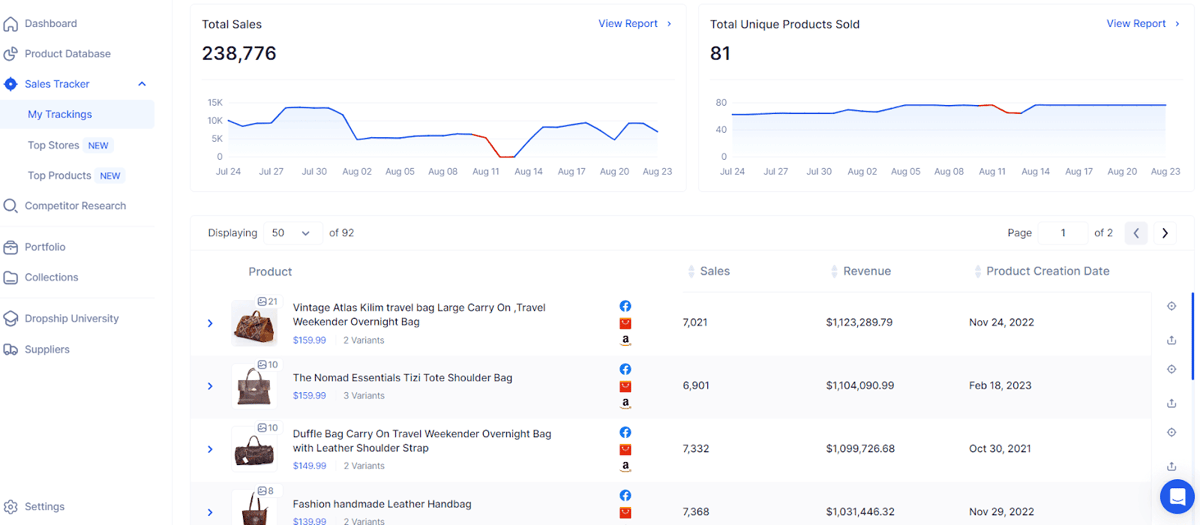
Task: Open the Nomad Essentials Tote thumbnail image
Action: click(x=255, y=386)
